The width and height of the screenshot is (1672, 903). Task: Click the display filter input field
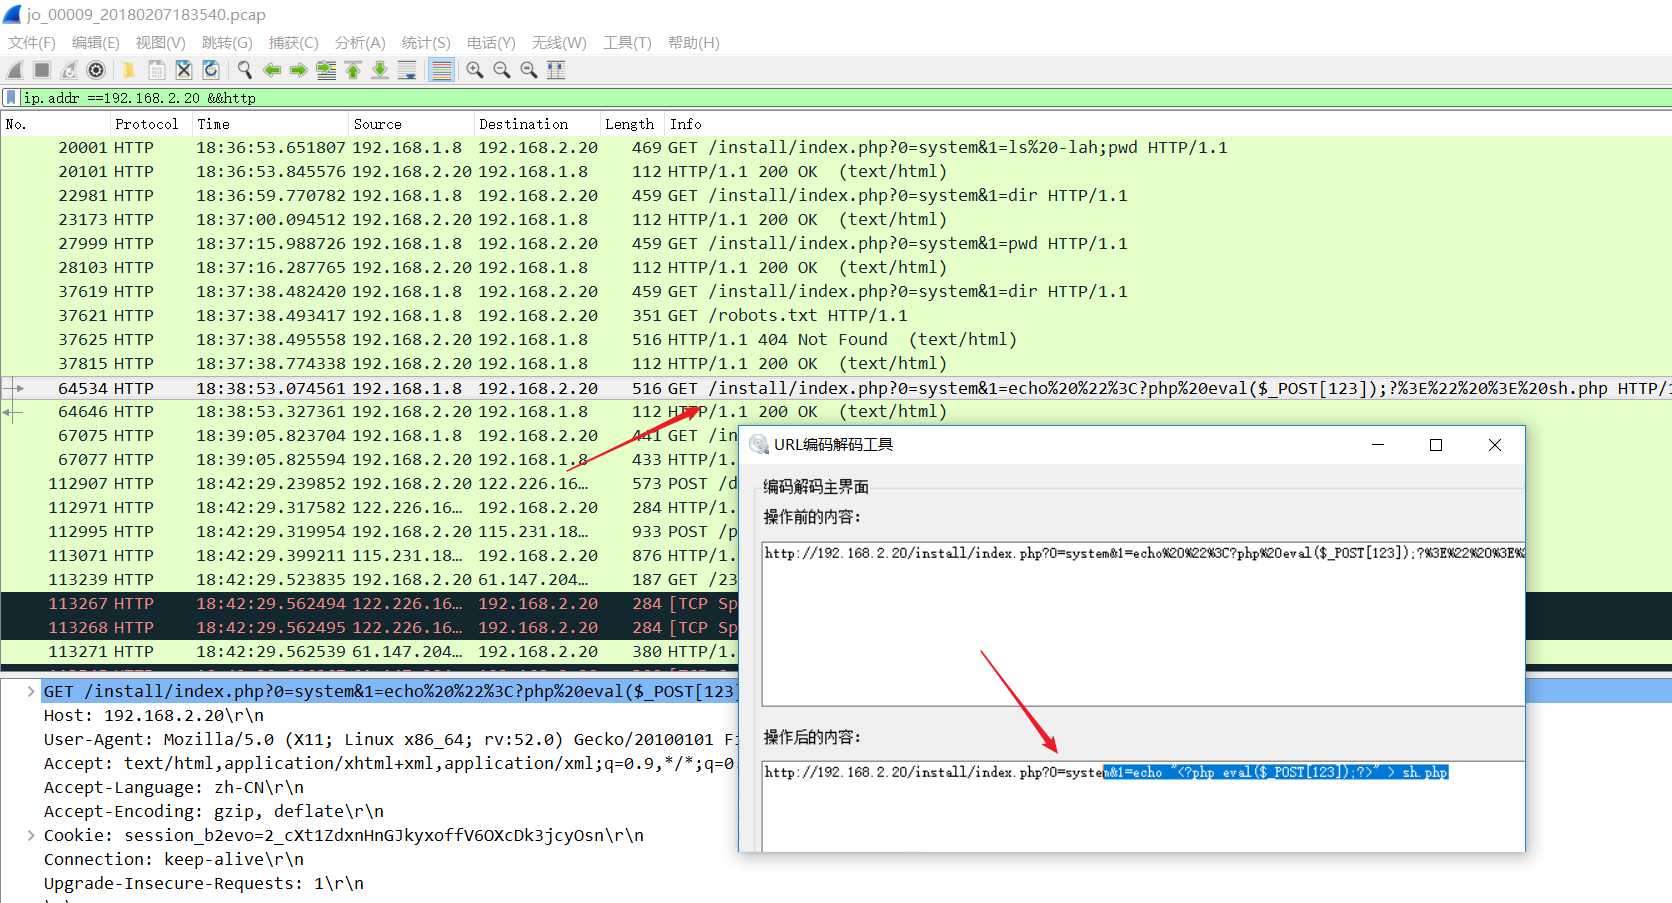[x=845, y=98]
